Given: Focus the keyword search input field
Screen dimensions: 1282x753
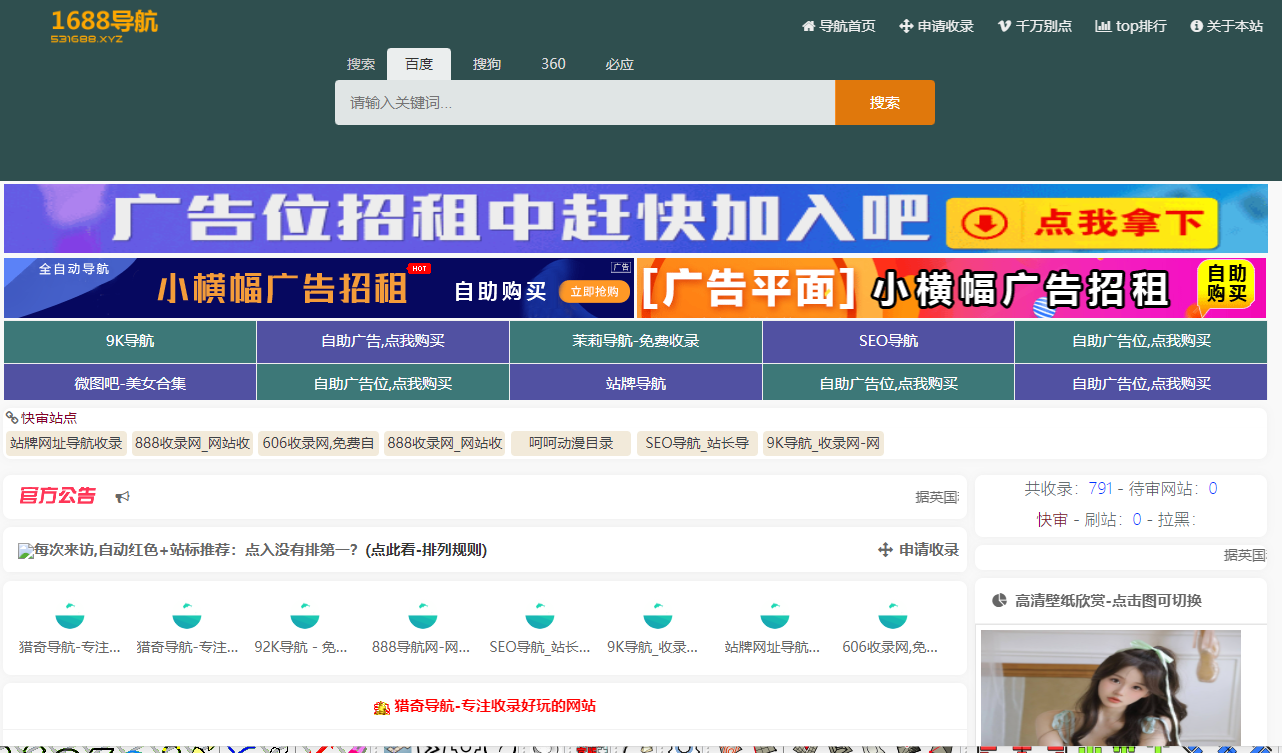Looking at the screenshot, I should tap(584, 103).
